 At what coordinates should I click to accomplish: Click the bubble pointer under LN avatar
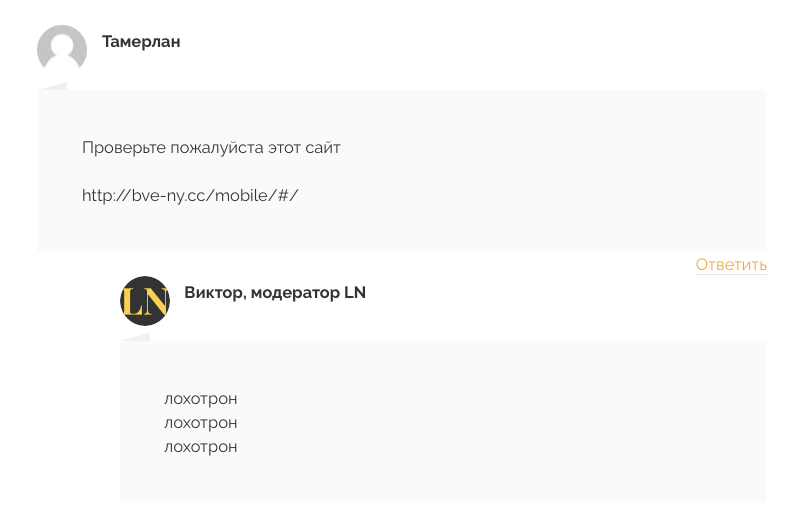pyautogui.click(x=136, y=337)
